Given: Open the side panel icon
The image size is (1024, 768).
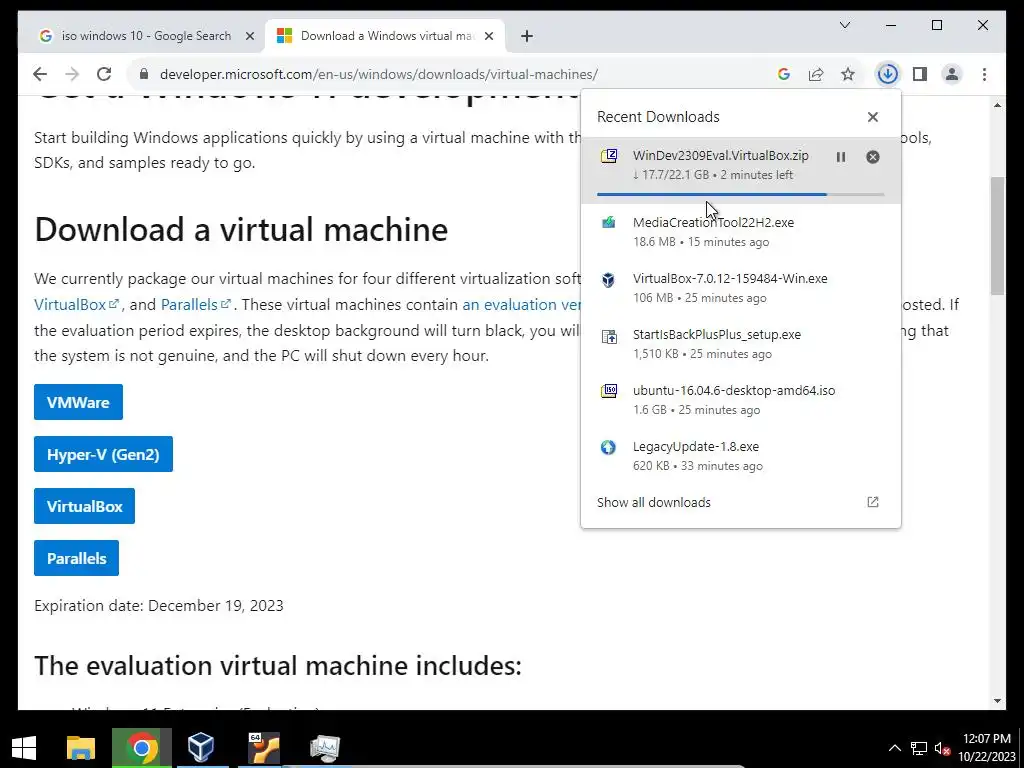Looking at the screenshot, I should click(x=920, y=74).
